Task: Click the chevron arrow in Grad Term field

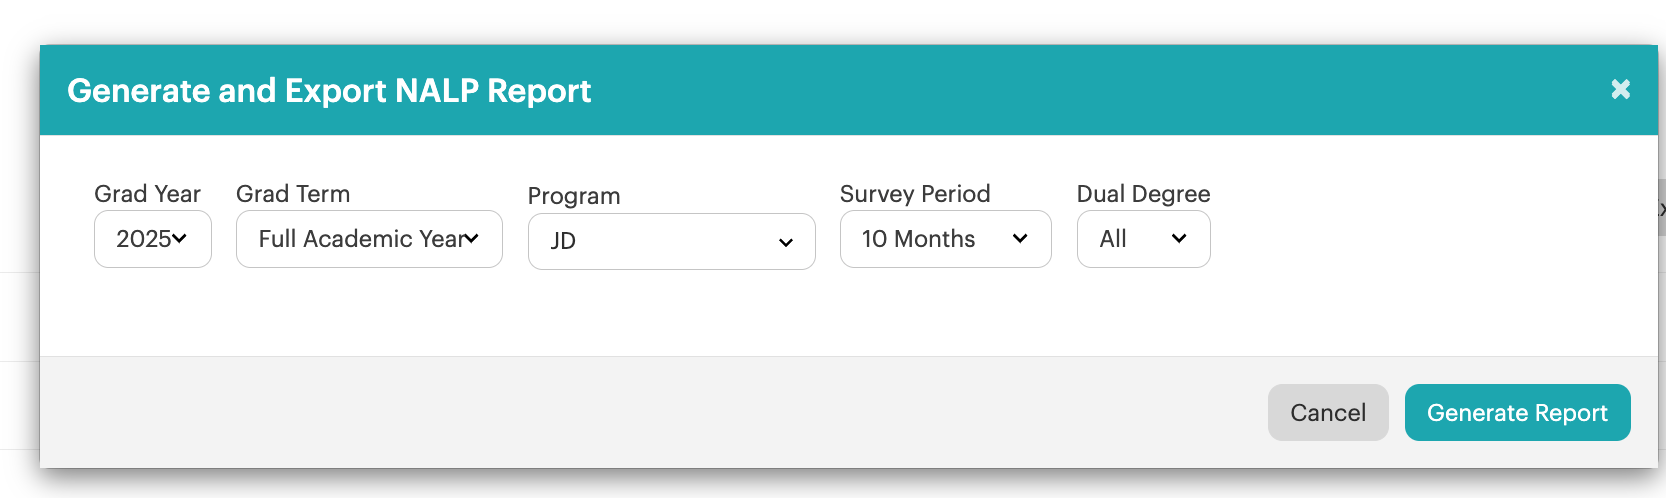Action: [x=471, y=238]
